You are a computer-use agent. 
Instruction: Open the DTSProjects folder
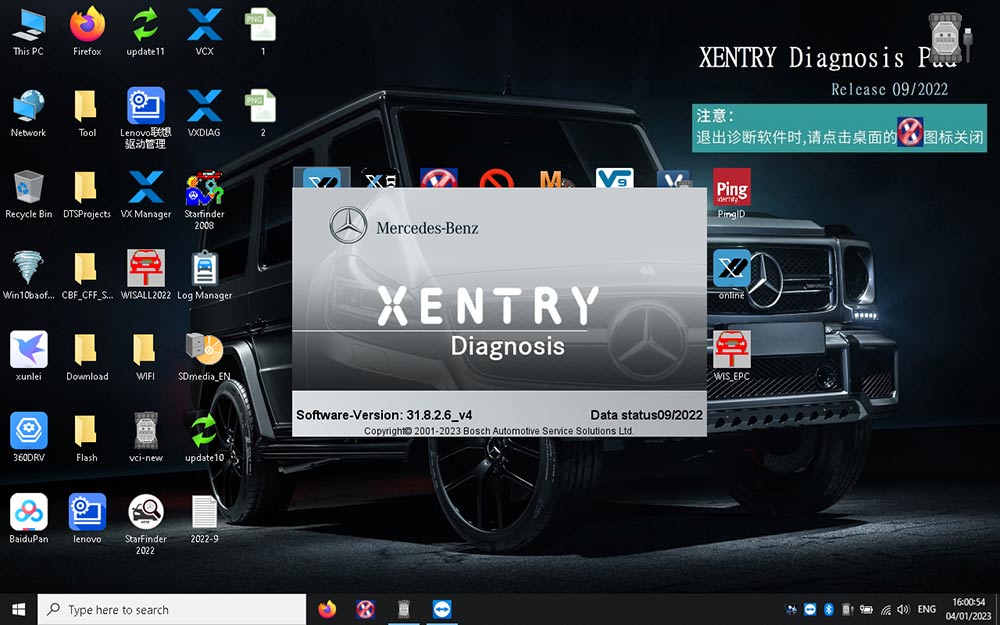click(x=87, y=195)
